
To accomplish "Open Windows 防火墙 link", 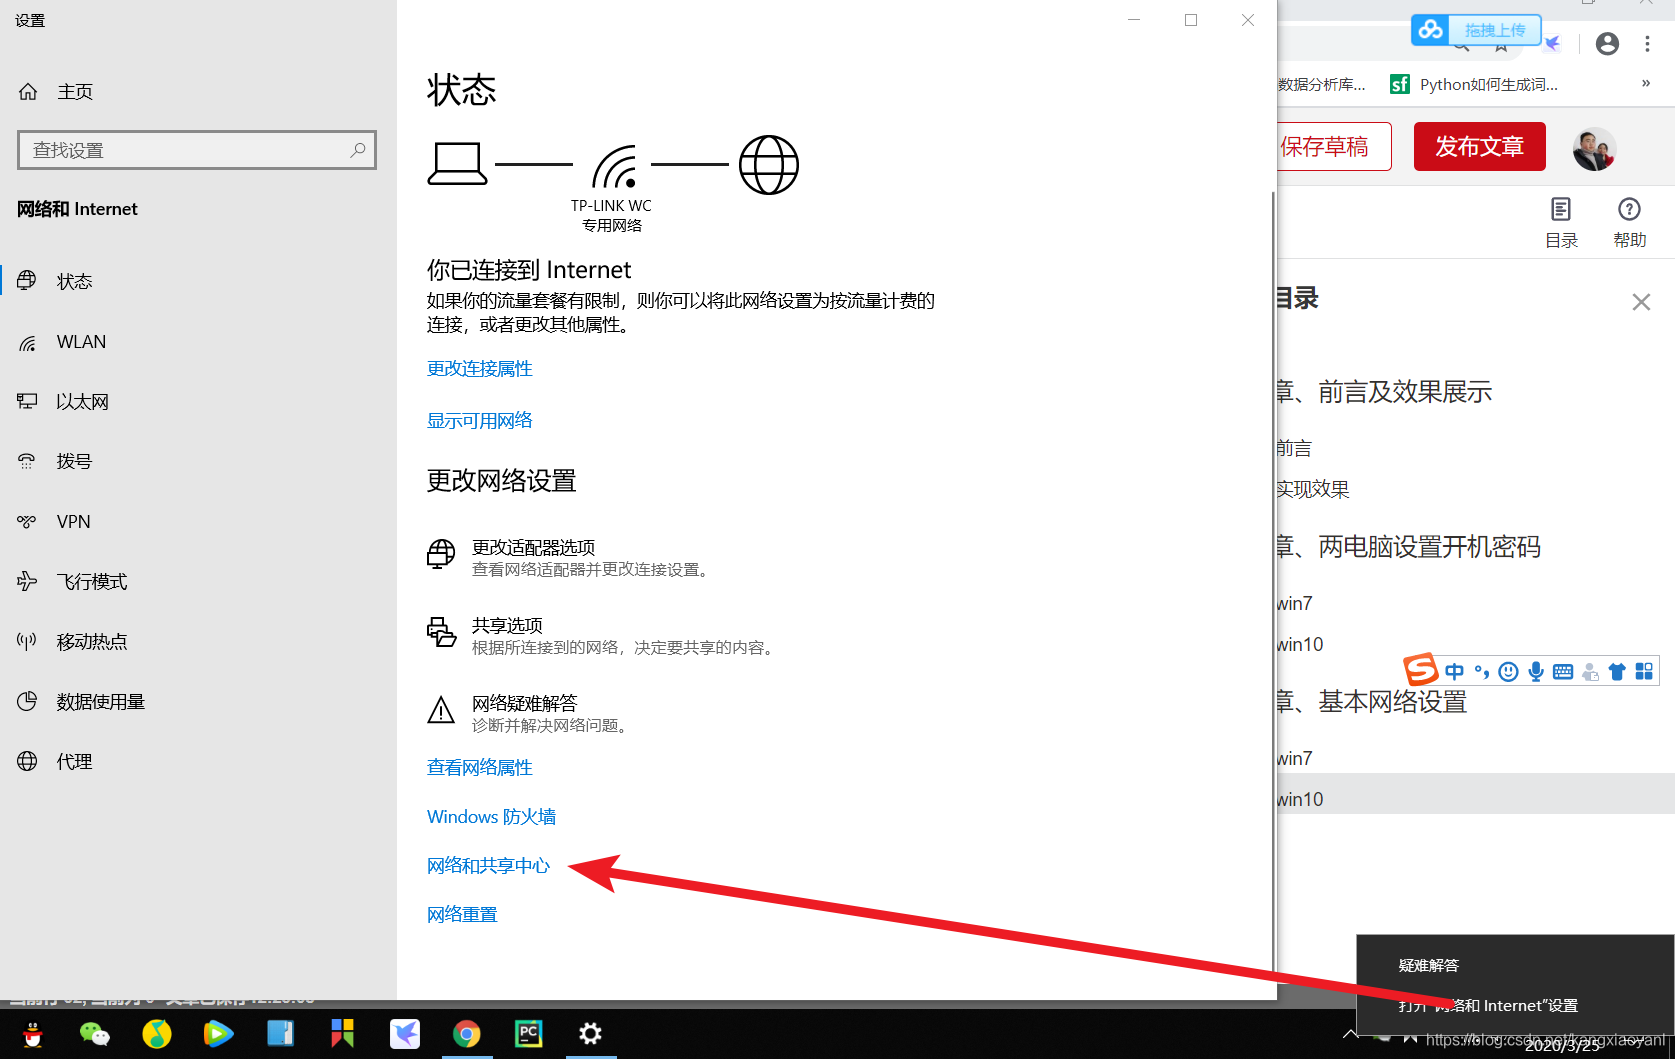I will pos(491,817).
